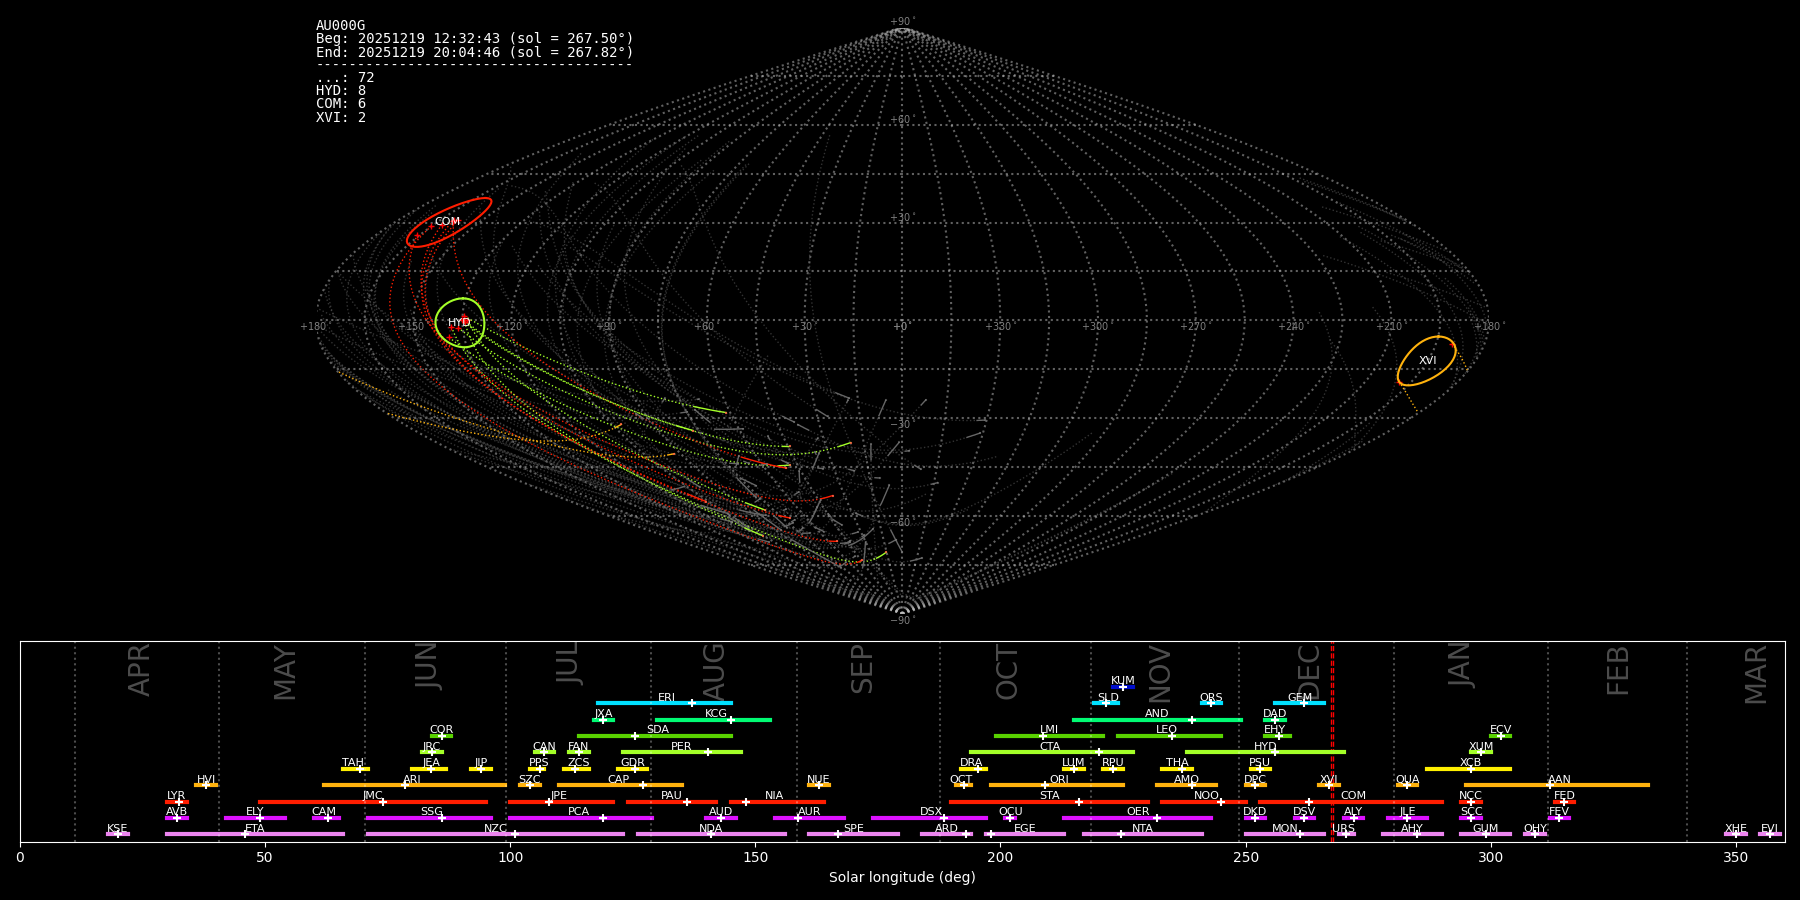Viewport: 1800px width, 900px height.
Task: Click the JMC shower bar in timeline
Action: coord(373,802)
